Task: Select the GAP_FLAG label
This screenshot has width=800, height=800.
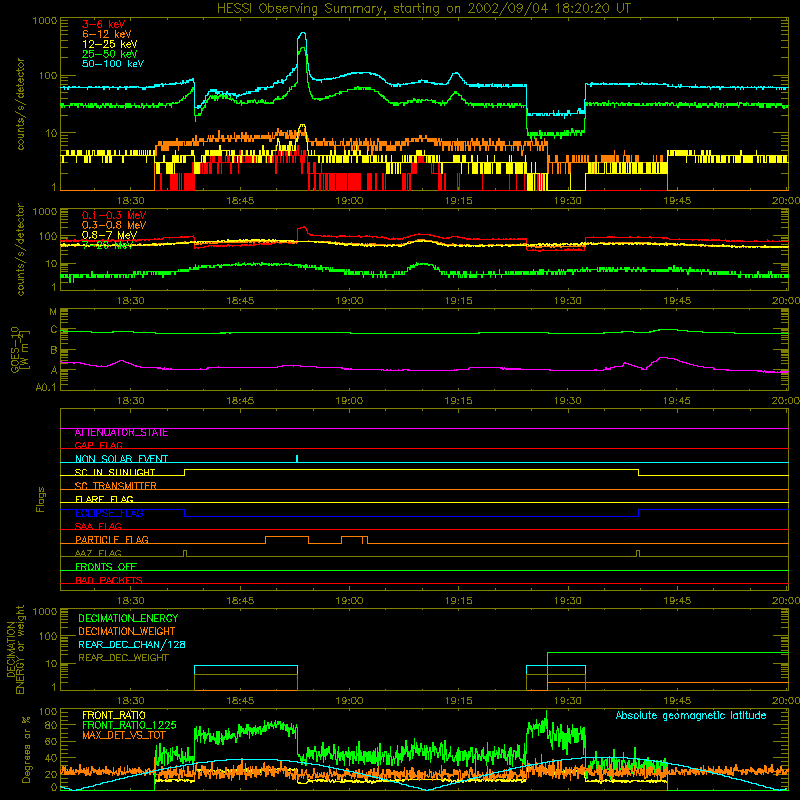Action: click(x=98, y=445)
